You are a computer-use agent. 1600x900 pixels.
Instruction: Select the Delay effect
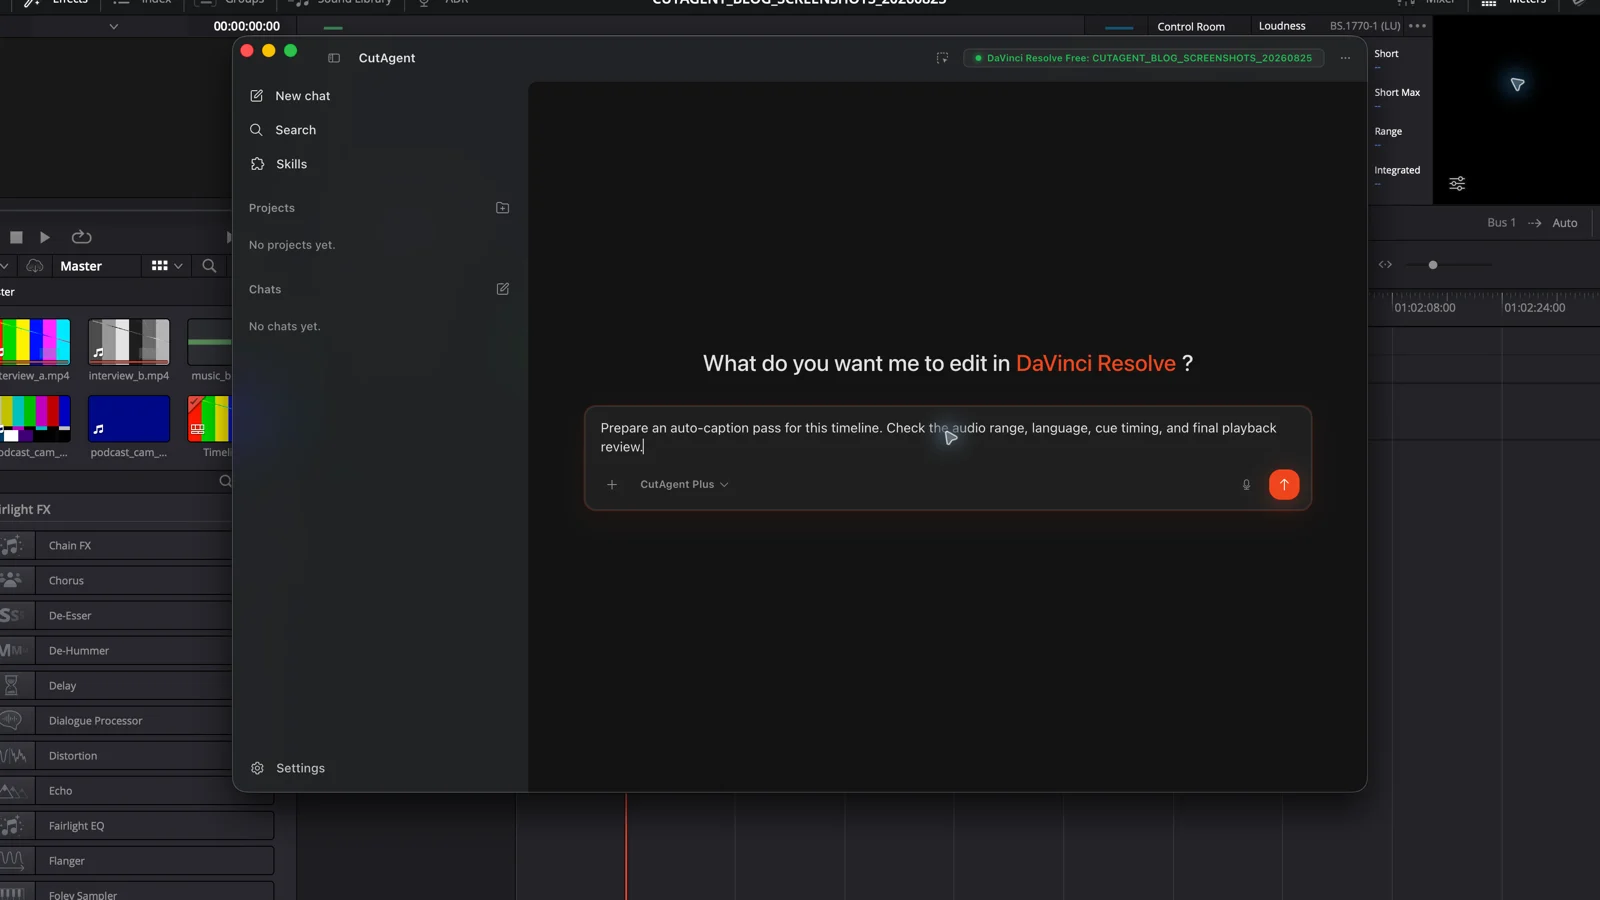click(136, 686)
